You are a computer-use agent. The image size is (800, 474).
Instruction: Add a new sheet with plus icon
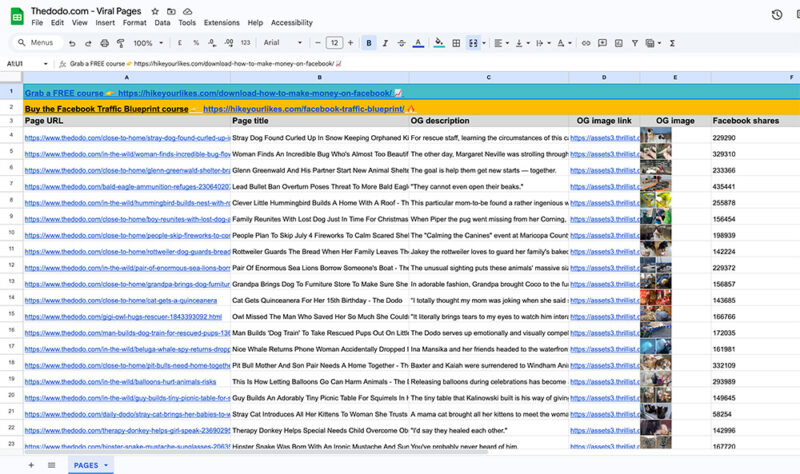click(x=30, y=465)
